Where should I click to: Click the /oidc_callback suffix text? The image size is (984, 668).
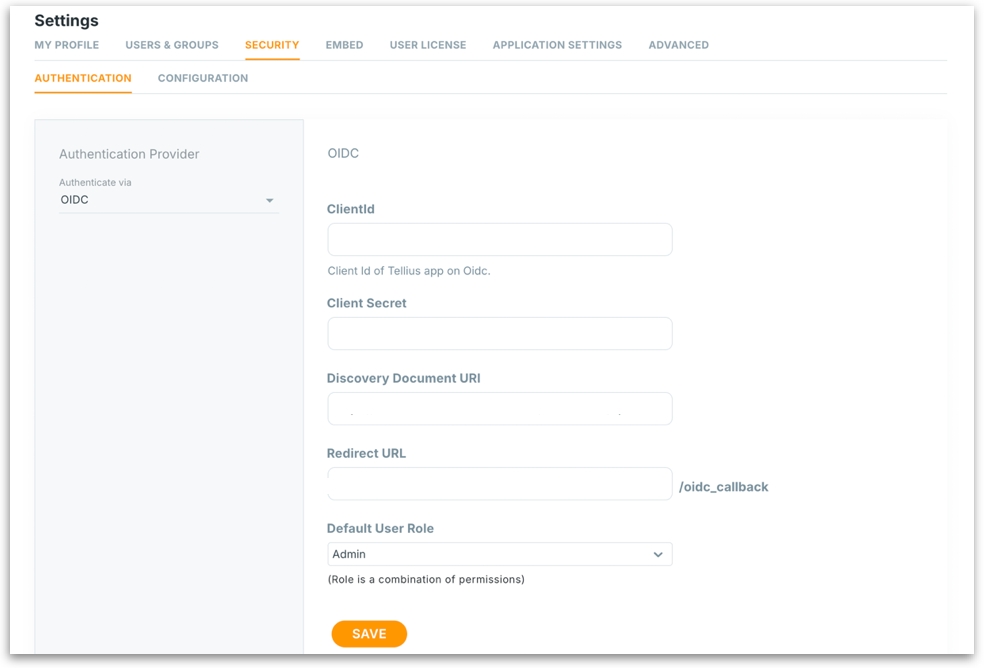723,487
